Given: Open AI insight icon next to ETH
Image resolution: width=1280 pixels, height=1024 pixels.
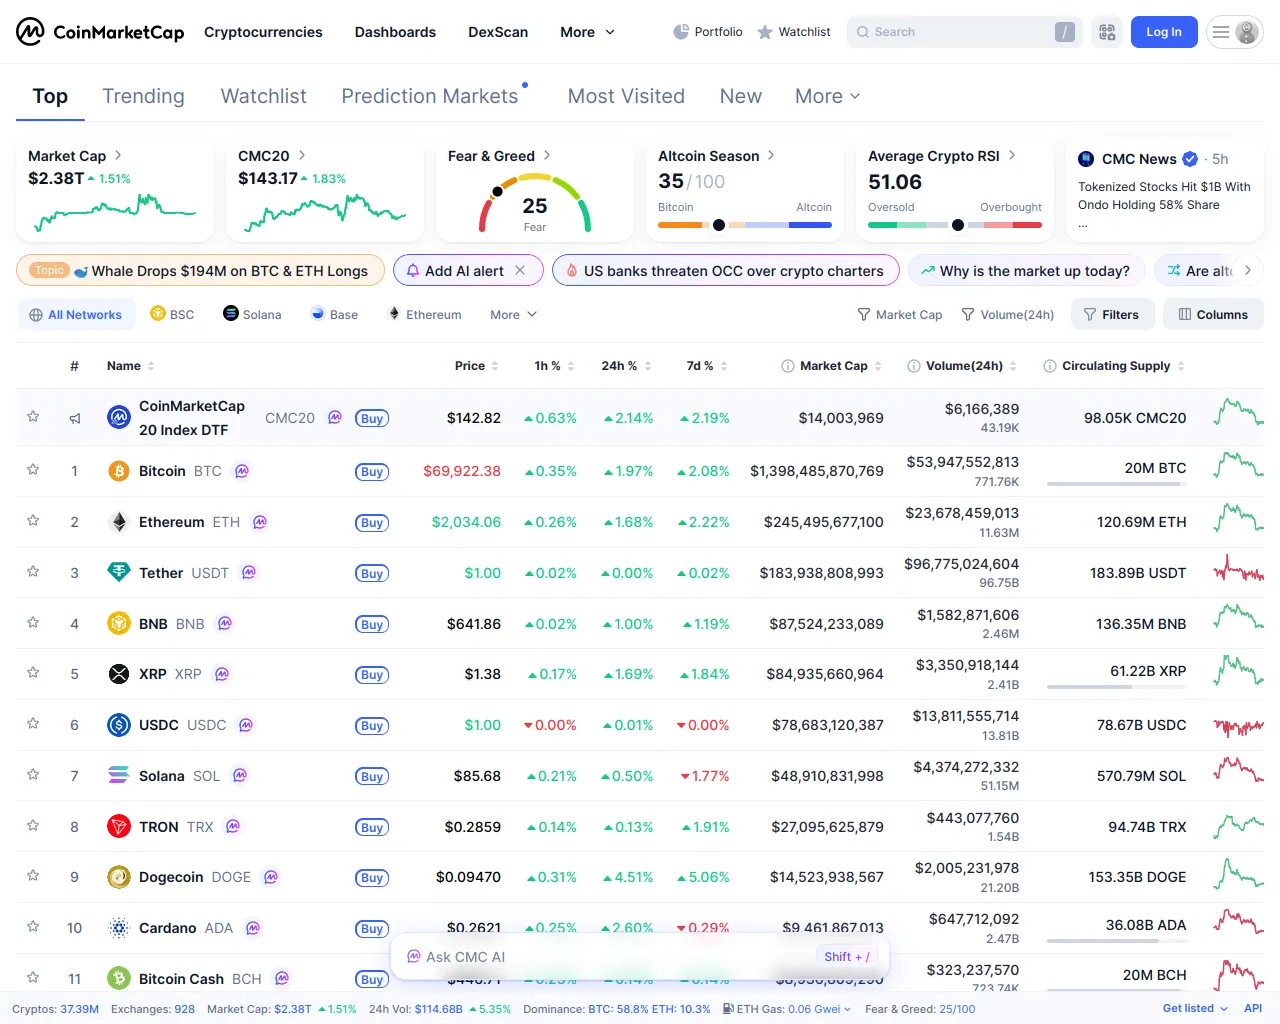Looking at the screenshot, I should [260, 522].
